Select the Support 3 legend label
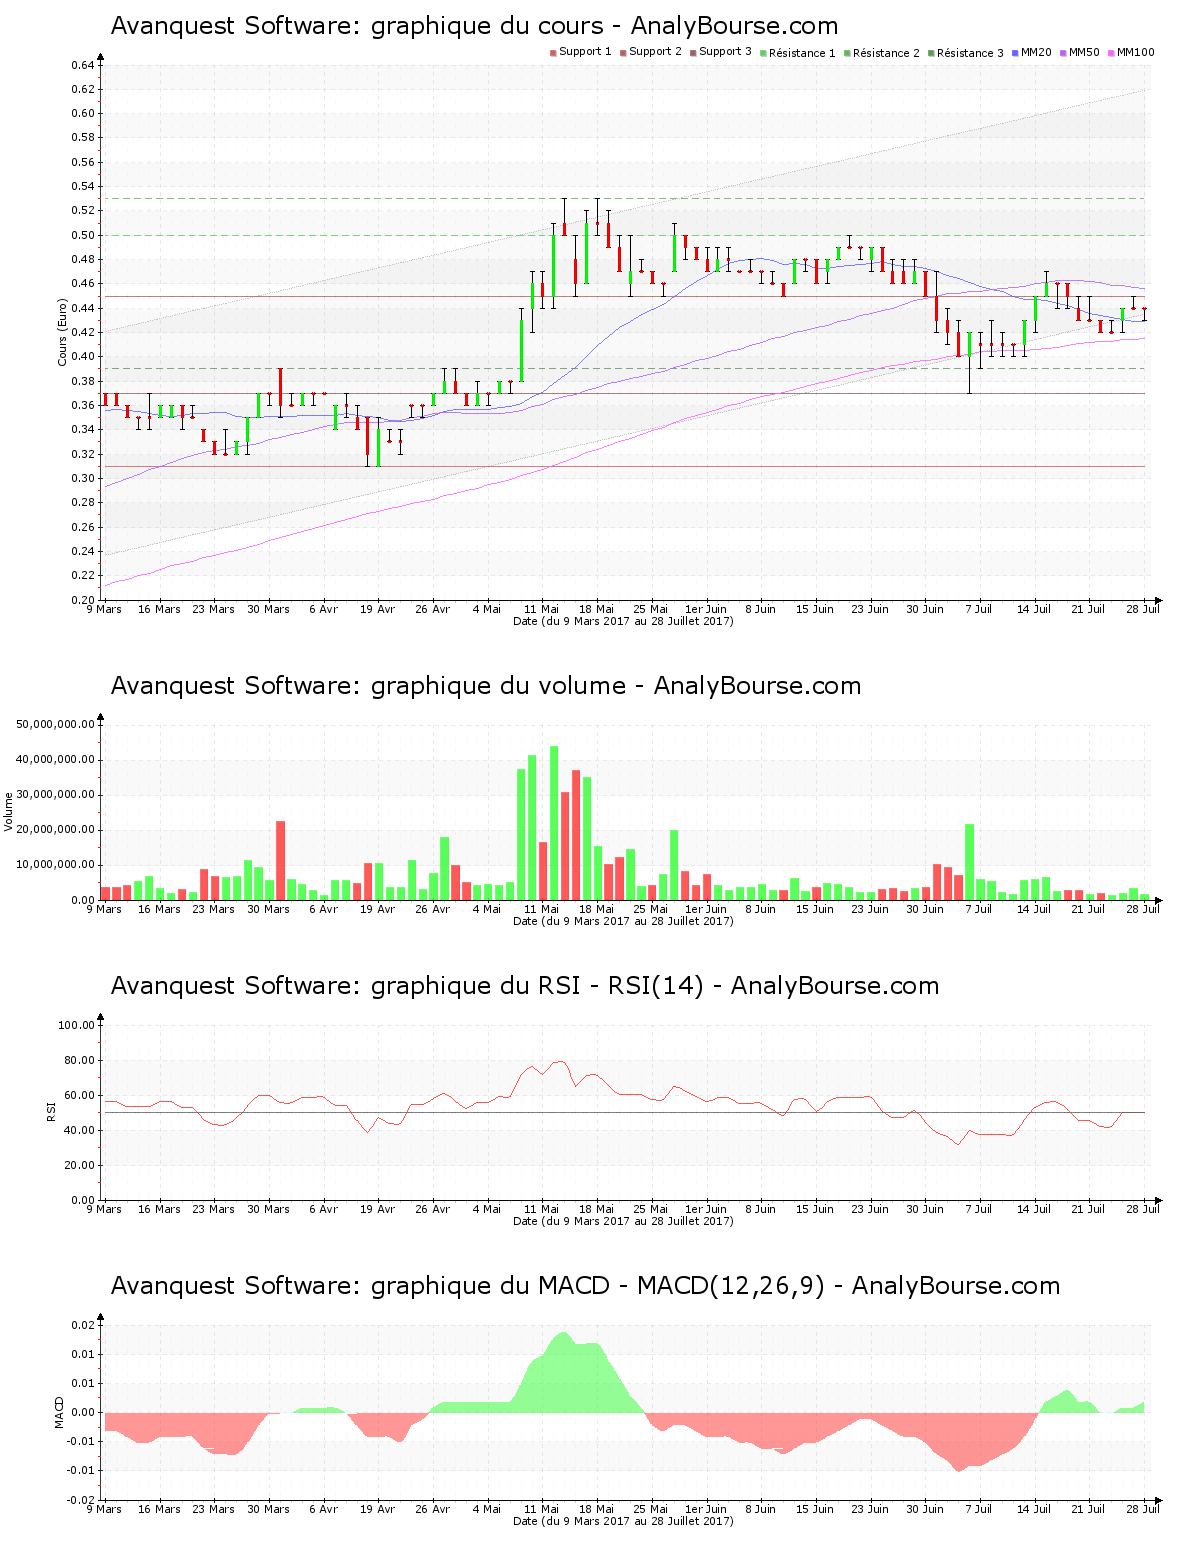The width and height of the screenshot is (1200, 1550). click(x=725, y=52)
